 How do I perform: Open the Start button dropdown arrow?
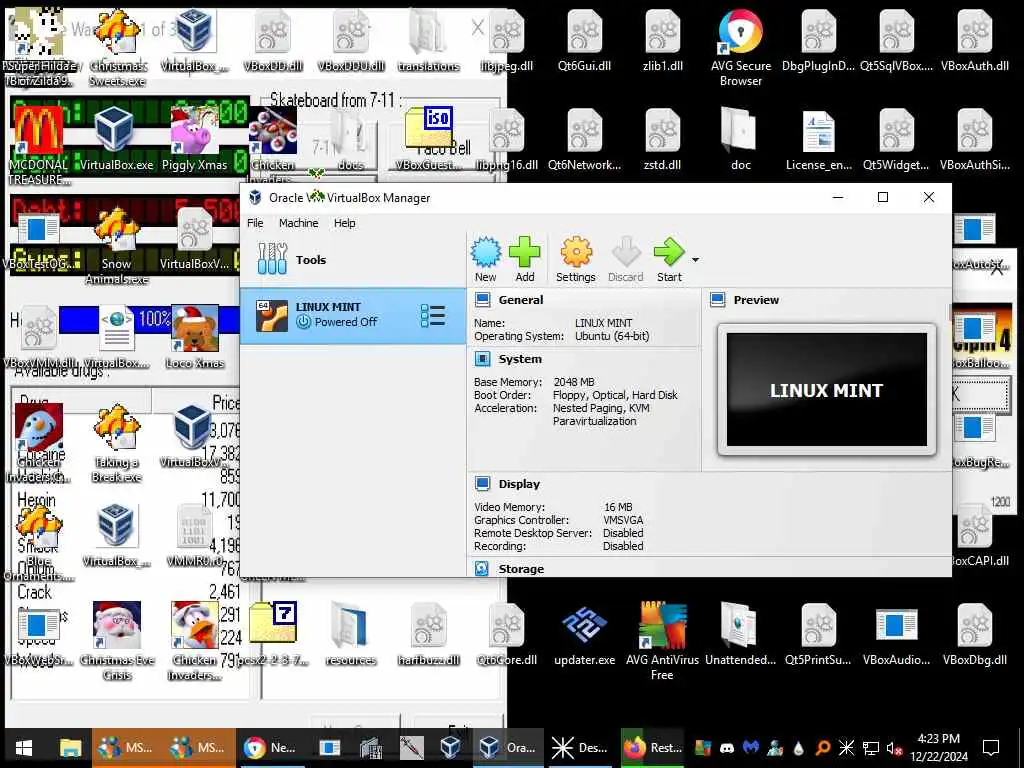click(696, 260)
